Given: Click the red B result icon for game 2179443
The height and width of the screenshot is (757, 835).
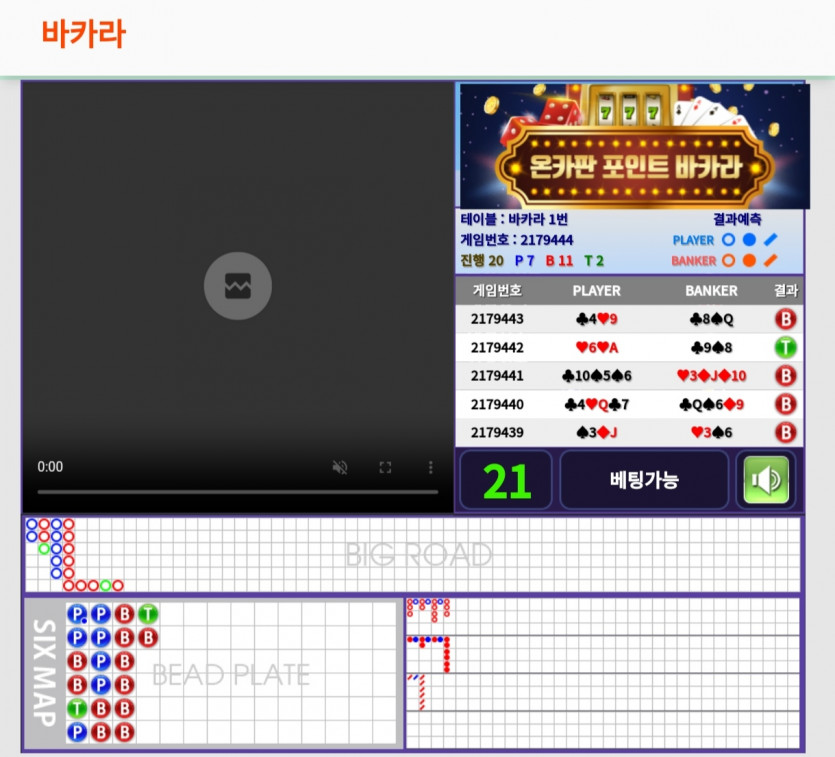Looking at the screenshot, I should [x=786, y=319].
